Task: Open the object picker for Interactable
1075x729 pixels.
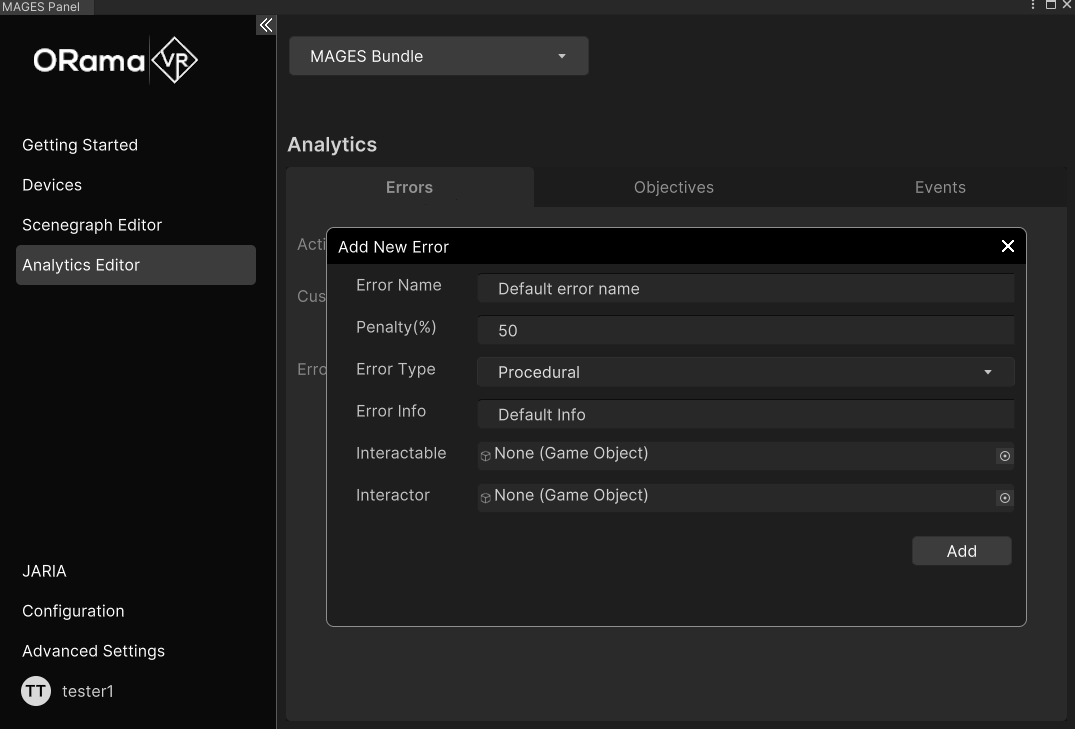Action: point(1004,456)
